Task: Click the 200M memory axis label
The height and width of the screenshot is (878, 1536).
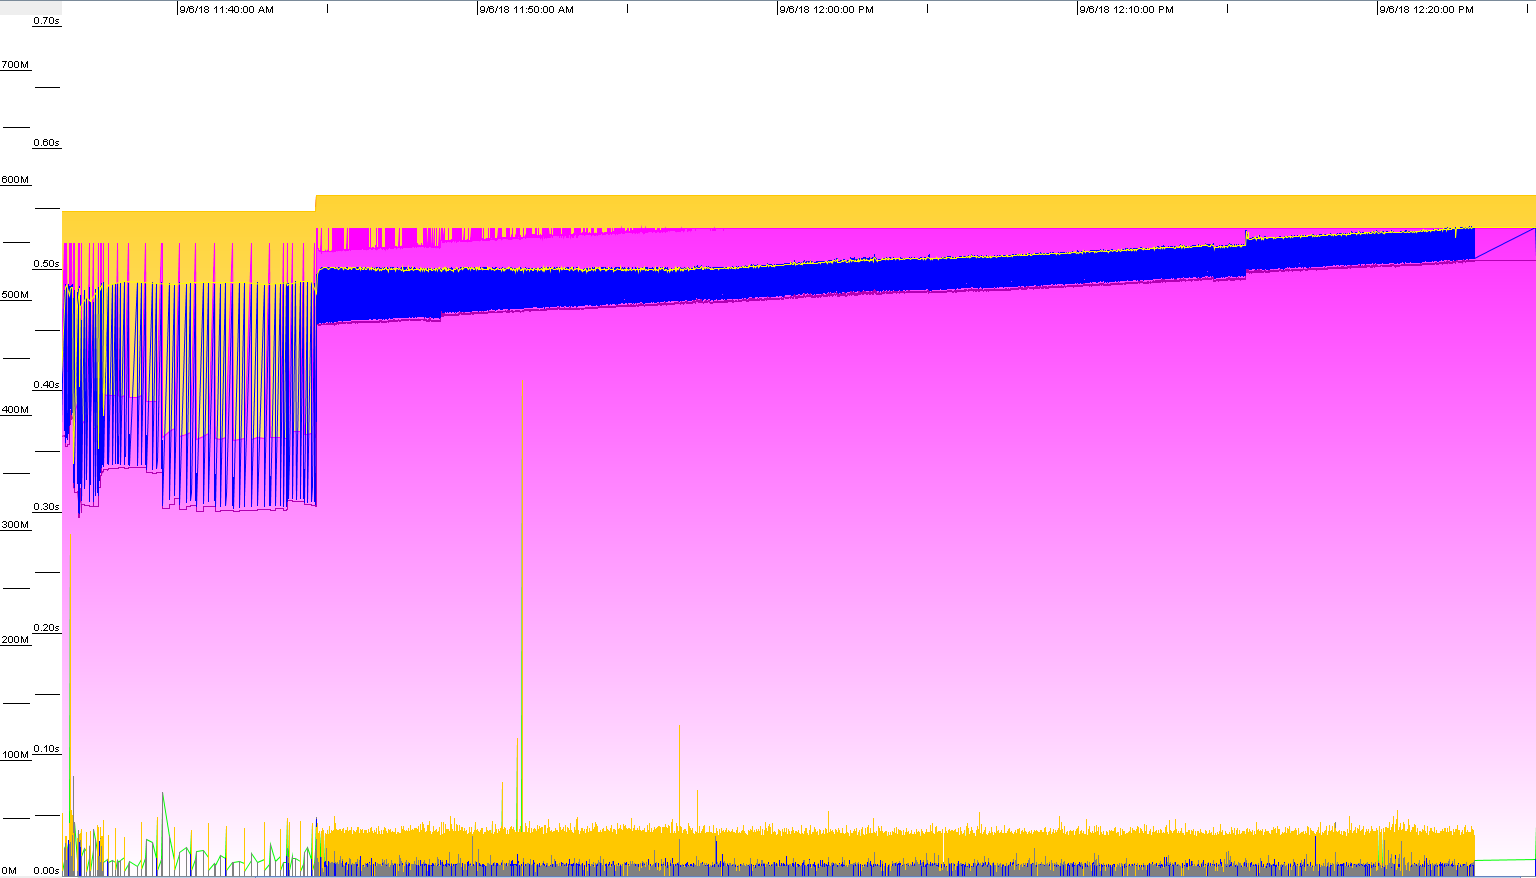Action: (x=16, y=640)
